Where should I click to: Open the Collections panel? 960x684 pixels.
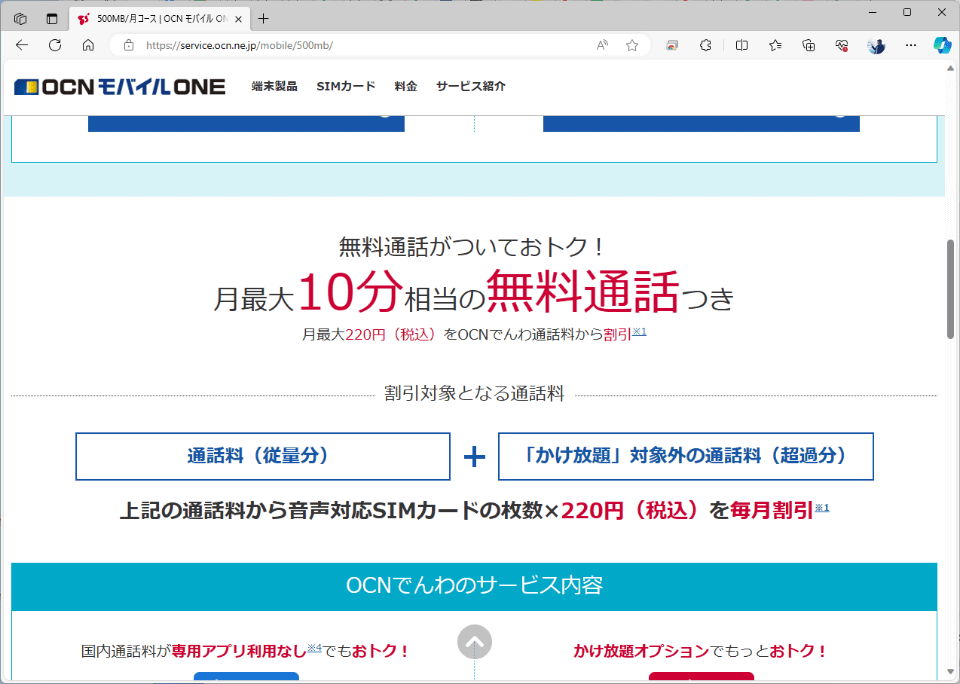[806, 44]
